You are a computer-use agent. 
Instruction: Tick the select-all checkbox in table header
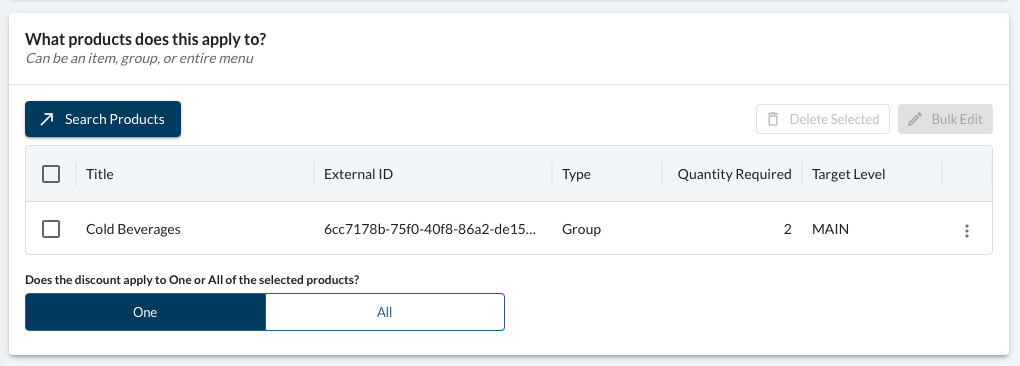[51, 174]
